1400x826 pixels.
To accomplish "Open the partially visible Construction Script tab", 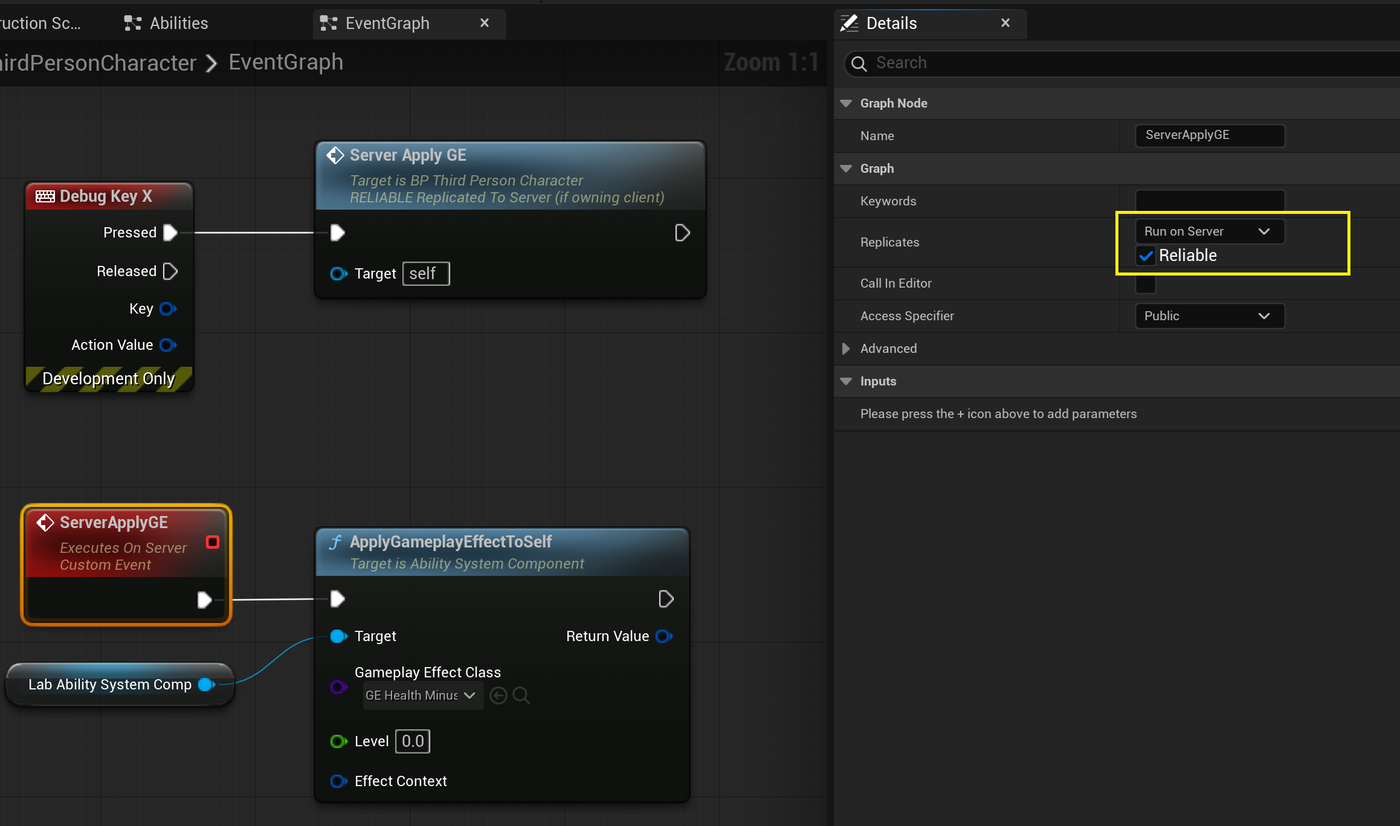I will (x=40, y=23).
